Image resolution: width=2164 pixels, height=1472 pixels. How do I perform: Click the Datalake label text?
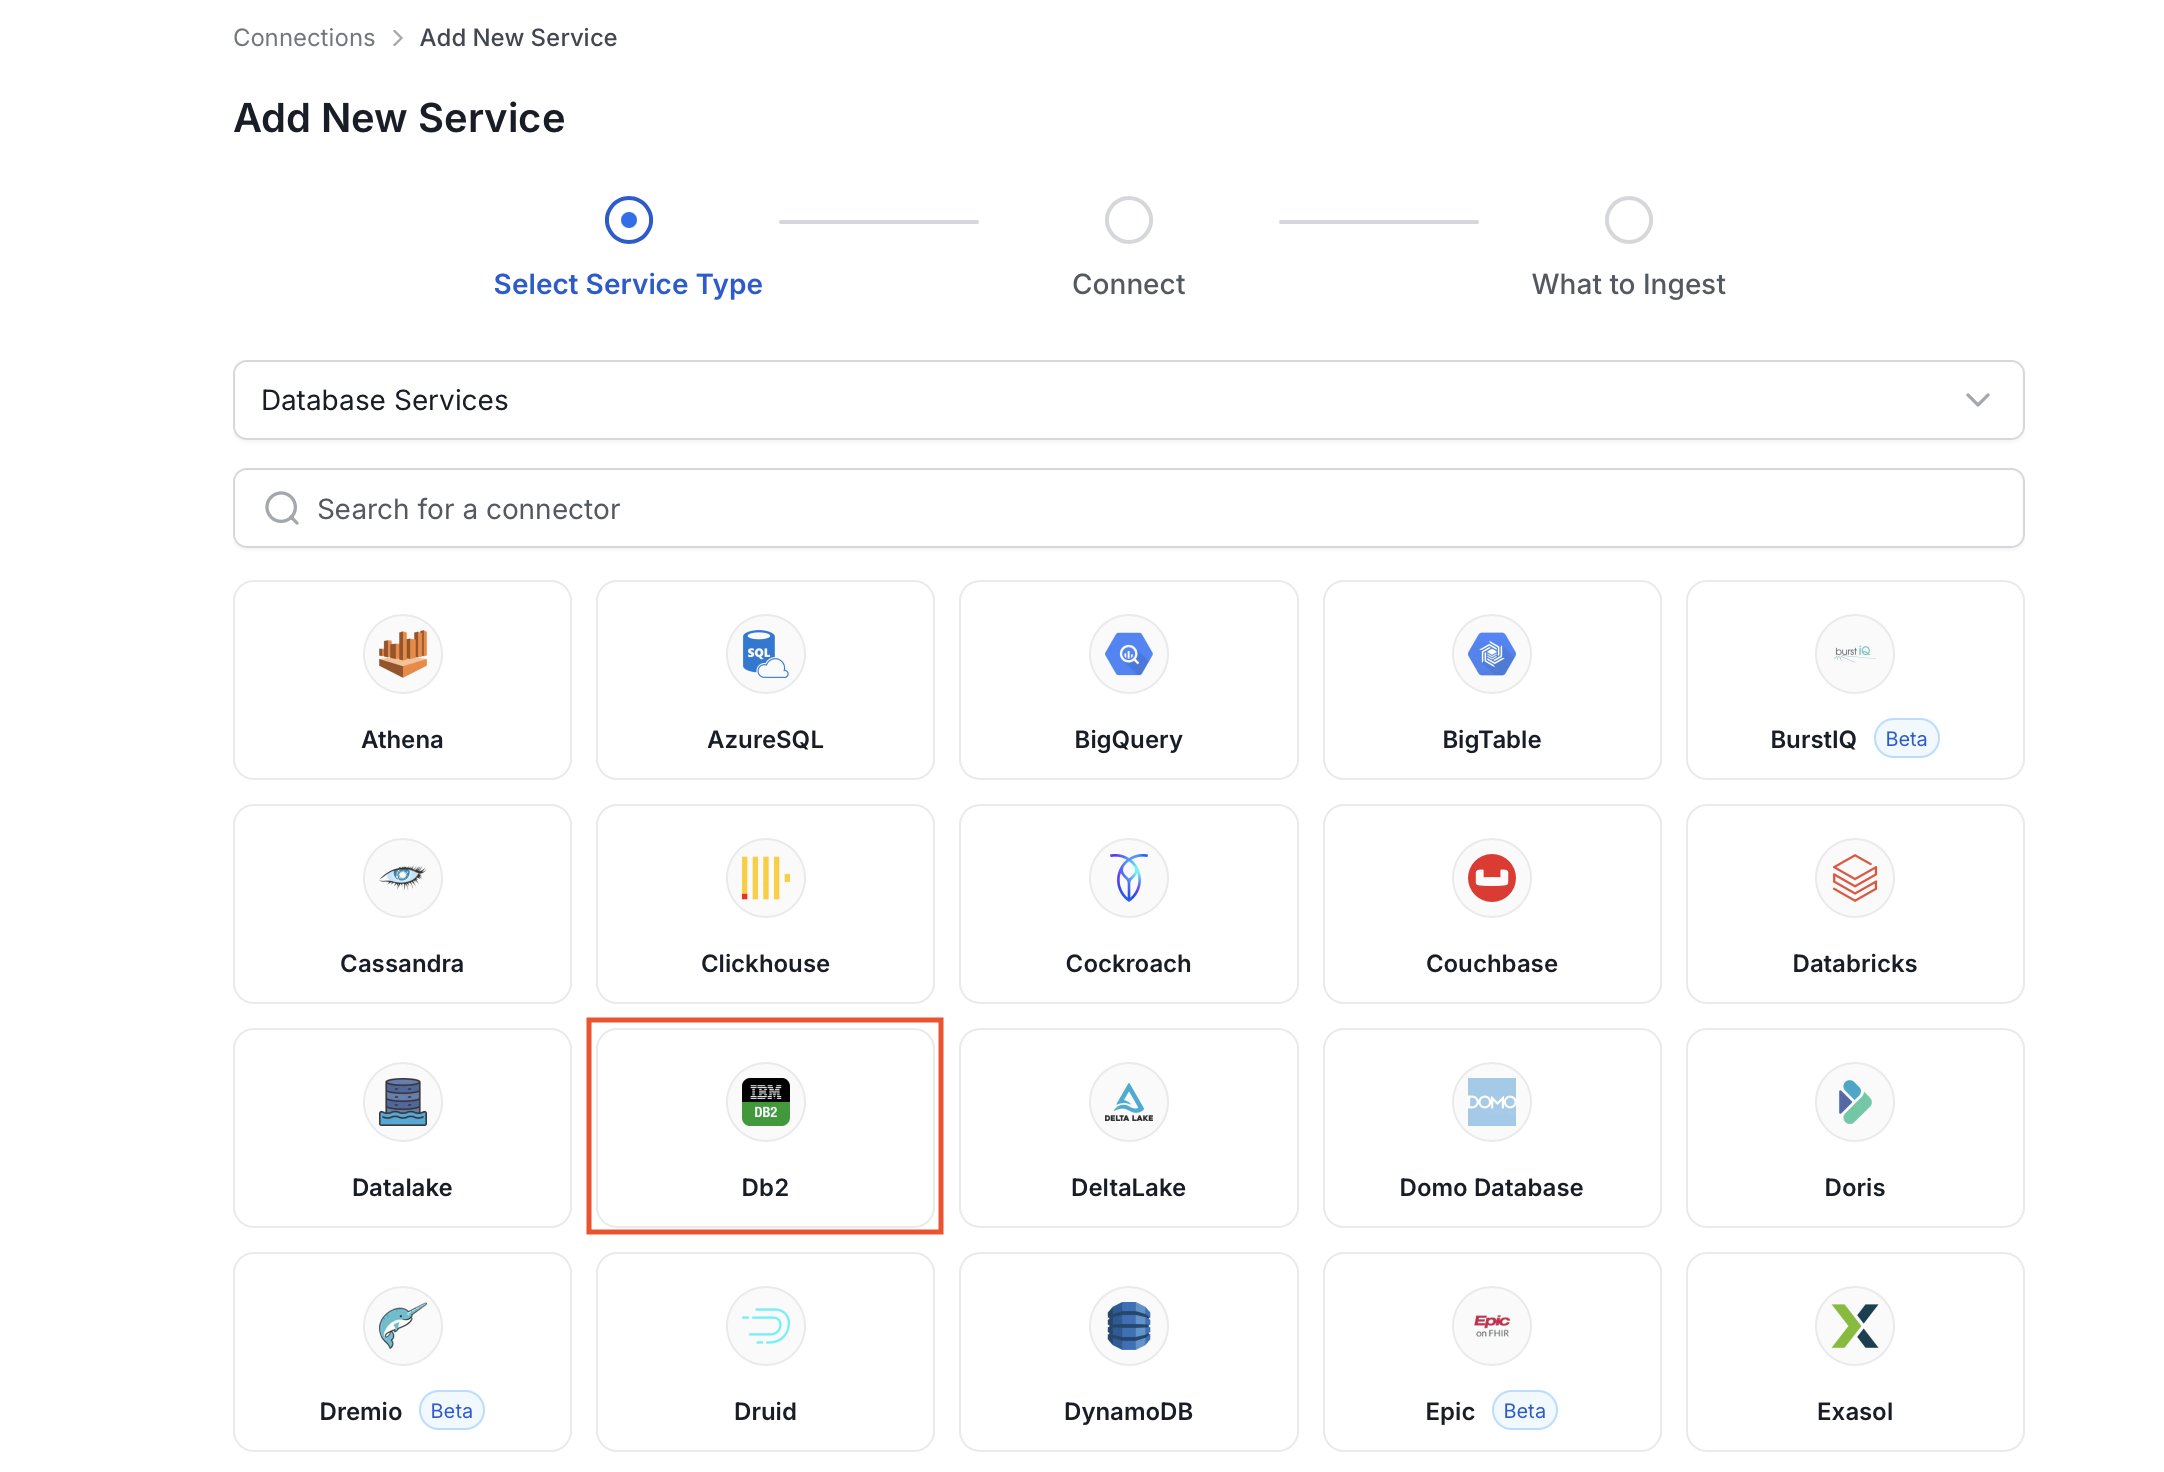402,1187
